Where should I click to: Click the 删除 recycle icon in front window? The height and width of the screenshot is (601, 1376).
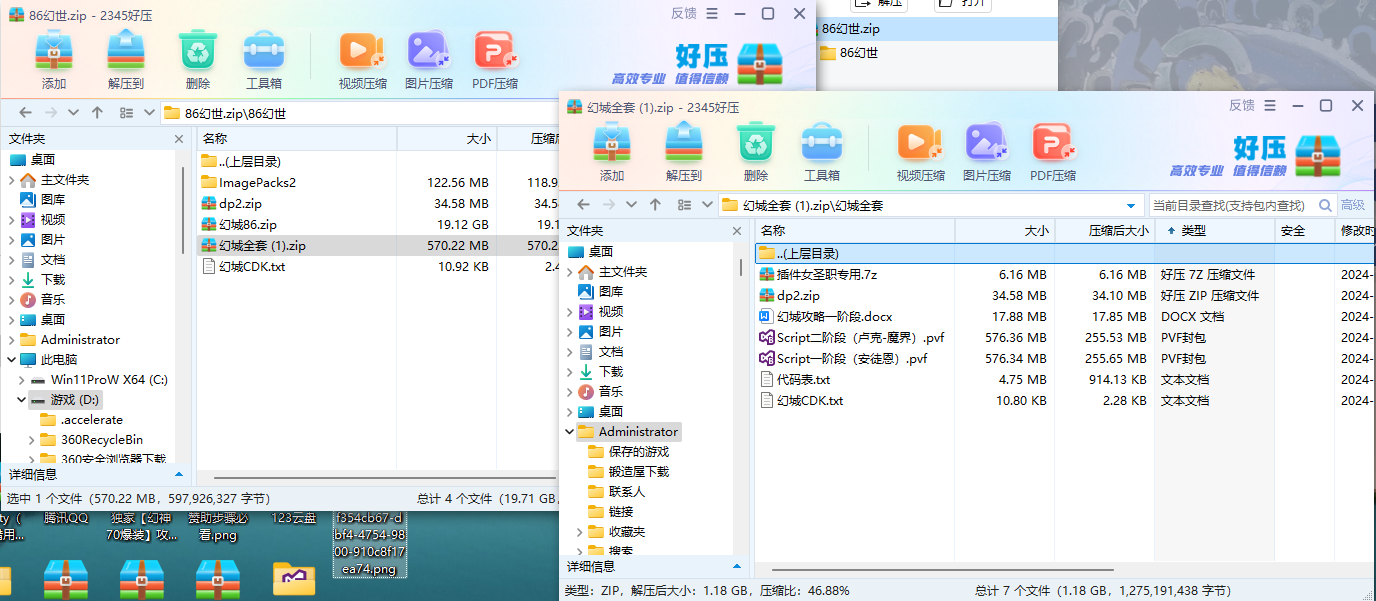point(756,152)
